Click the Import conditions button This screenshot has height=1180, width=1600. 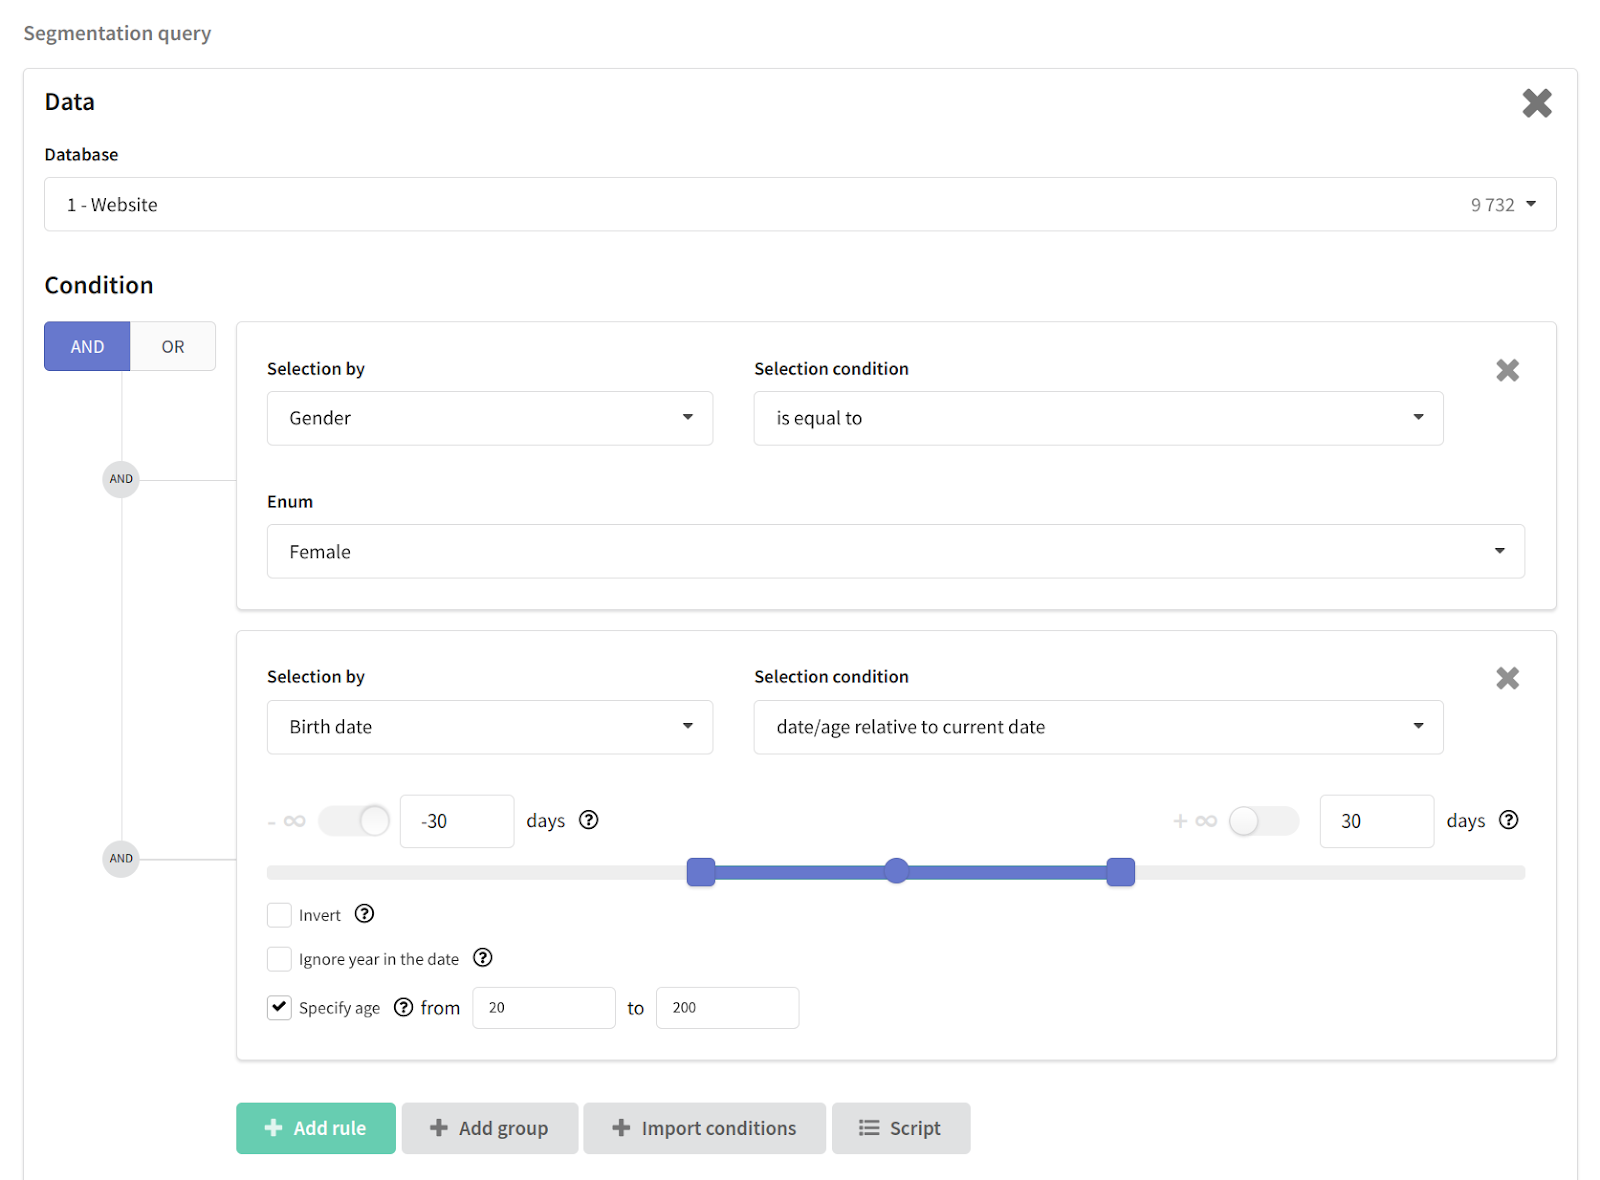click(705, 1128)
